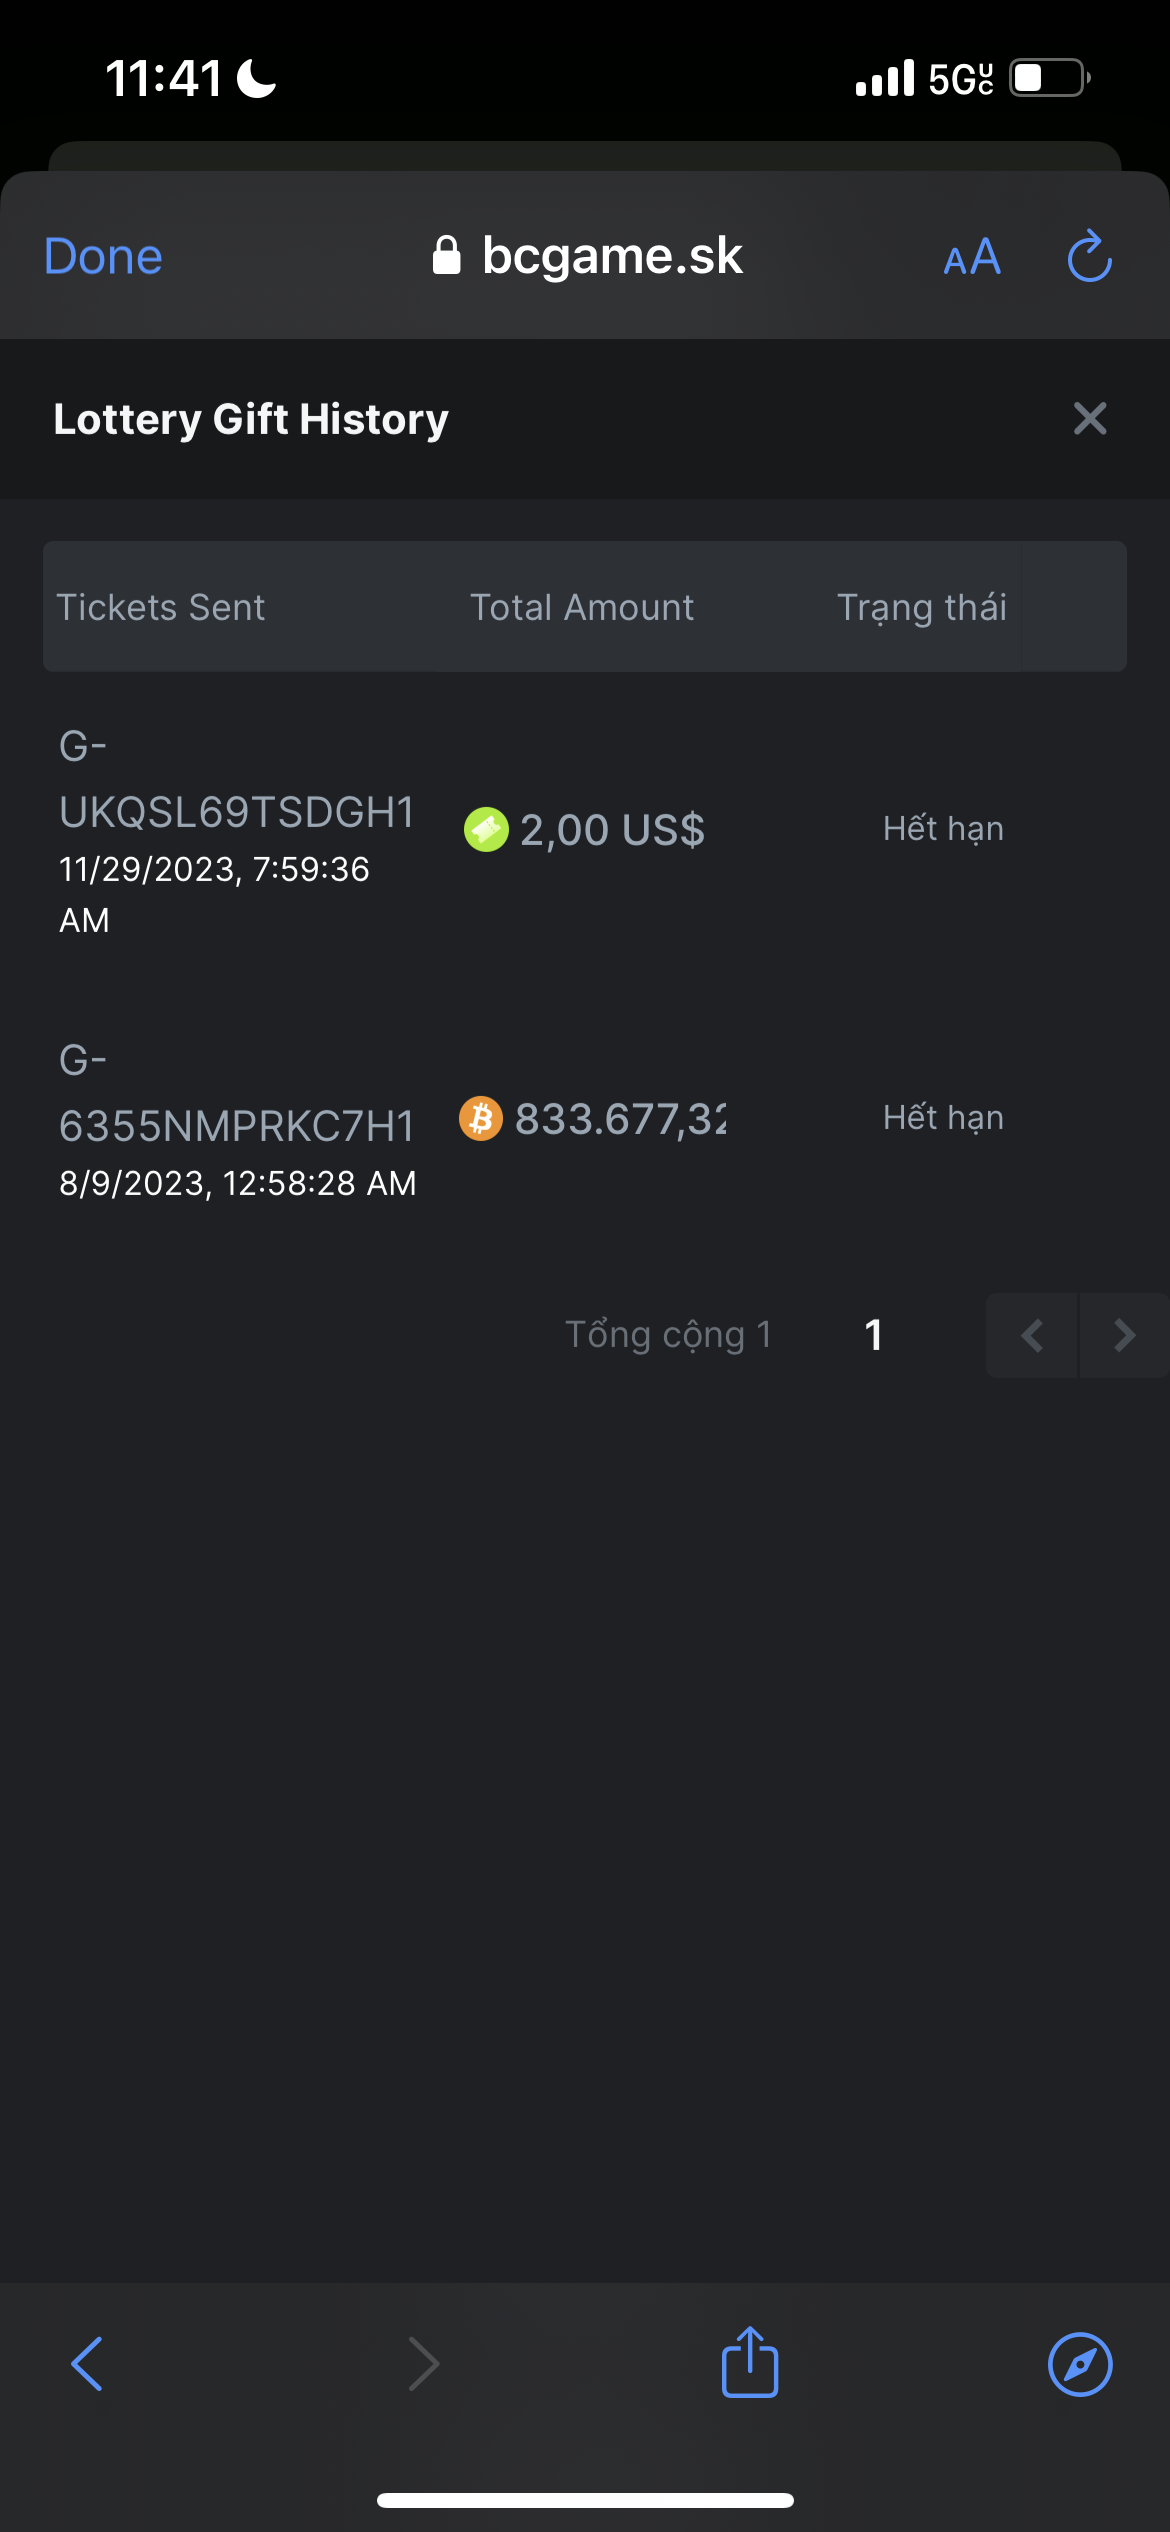
Task: Tap the Bitcoin coin icon
Action: pos(481,1118)
